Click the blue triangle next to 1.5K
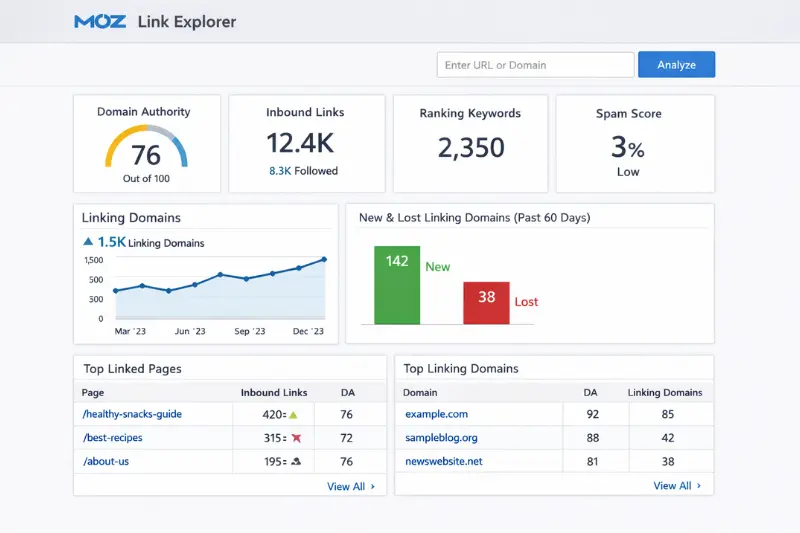This screenshot has width=800, height=533. tap(88, 241)
